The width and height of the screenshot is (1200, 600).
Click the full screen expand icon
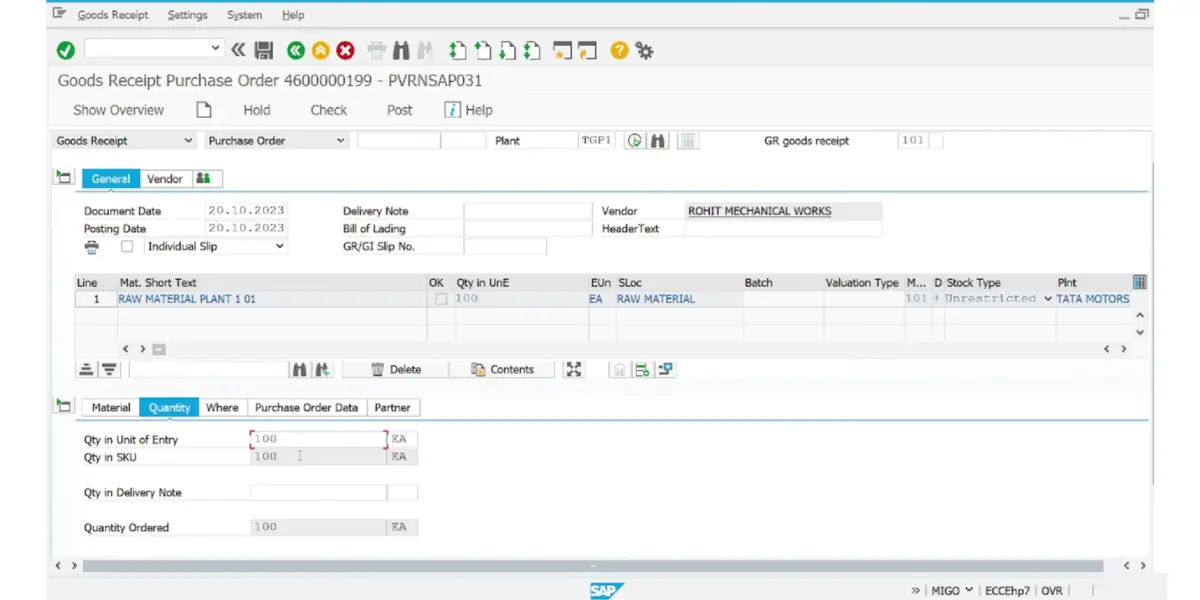[x=573, y=369]
